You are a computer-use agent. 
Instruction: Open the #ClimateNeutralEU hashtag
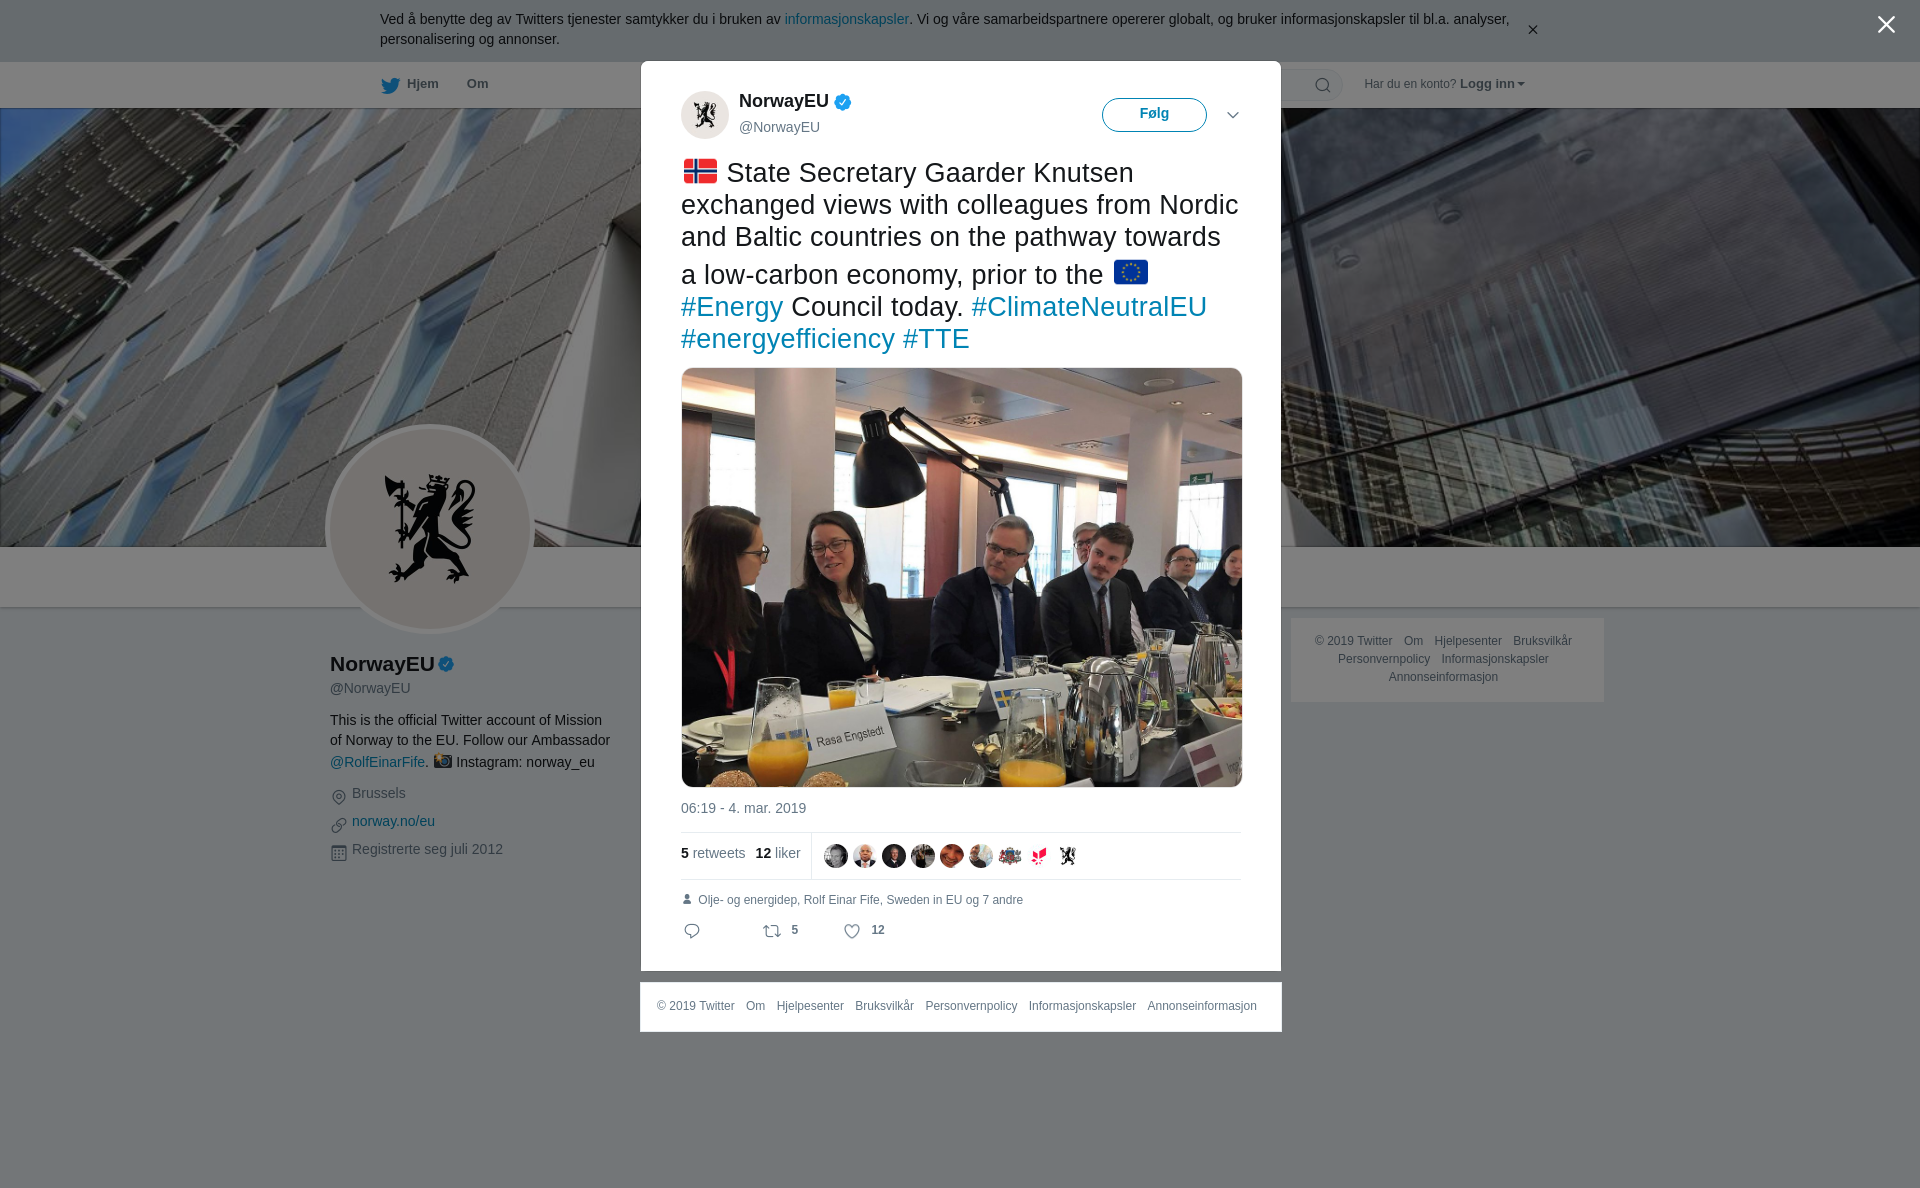(x=1089, y=307)
